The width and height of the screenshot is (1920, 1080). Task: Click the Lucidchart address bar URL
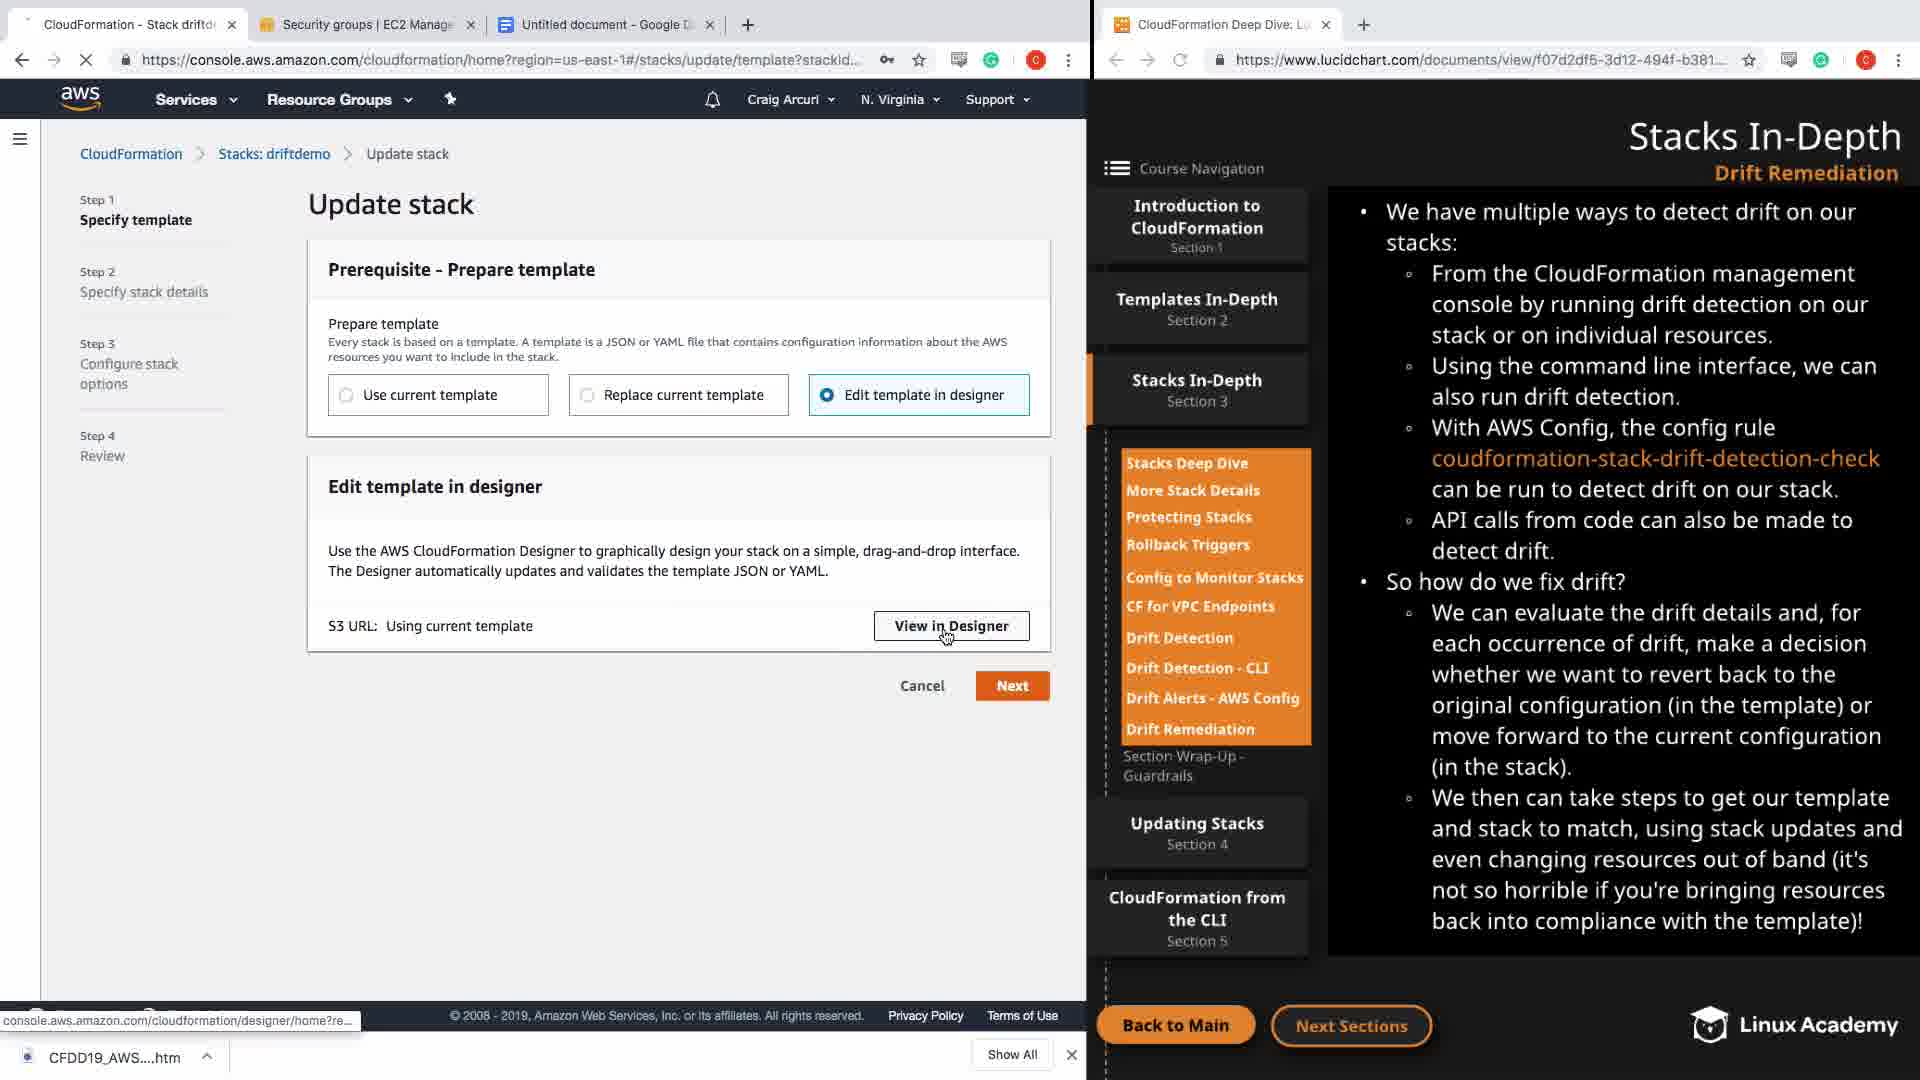tap(1480, 60)
